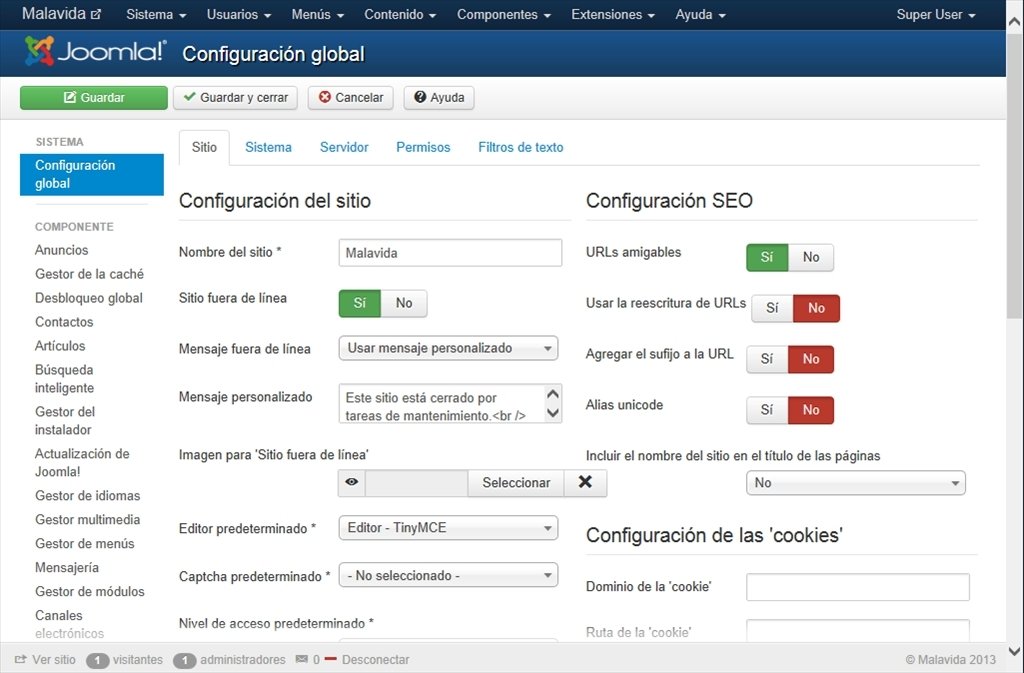Open the Componentes menu
1024x673 pixels.
point(504,14)
